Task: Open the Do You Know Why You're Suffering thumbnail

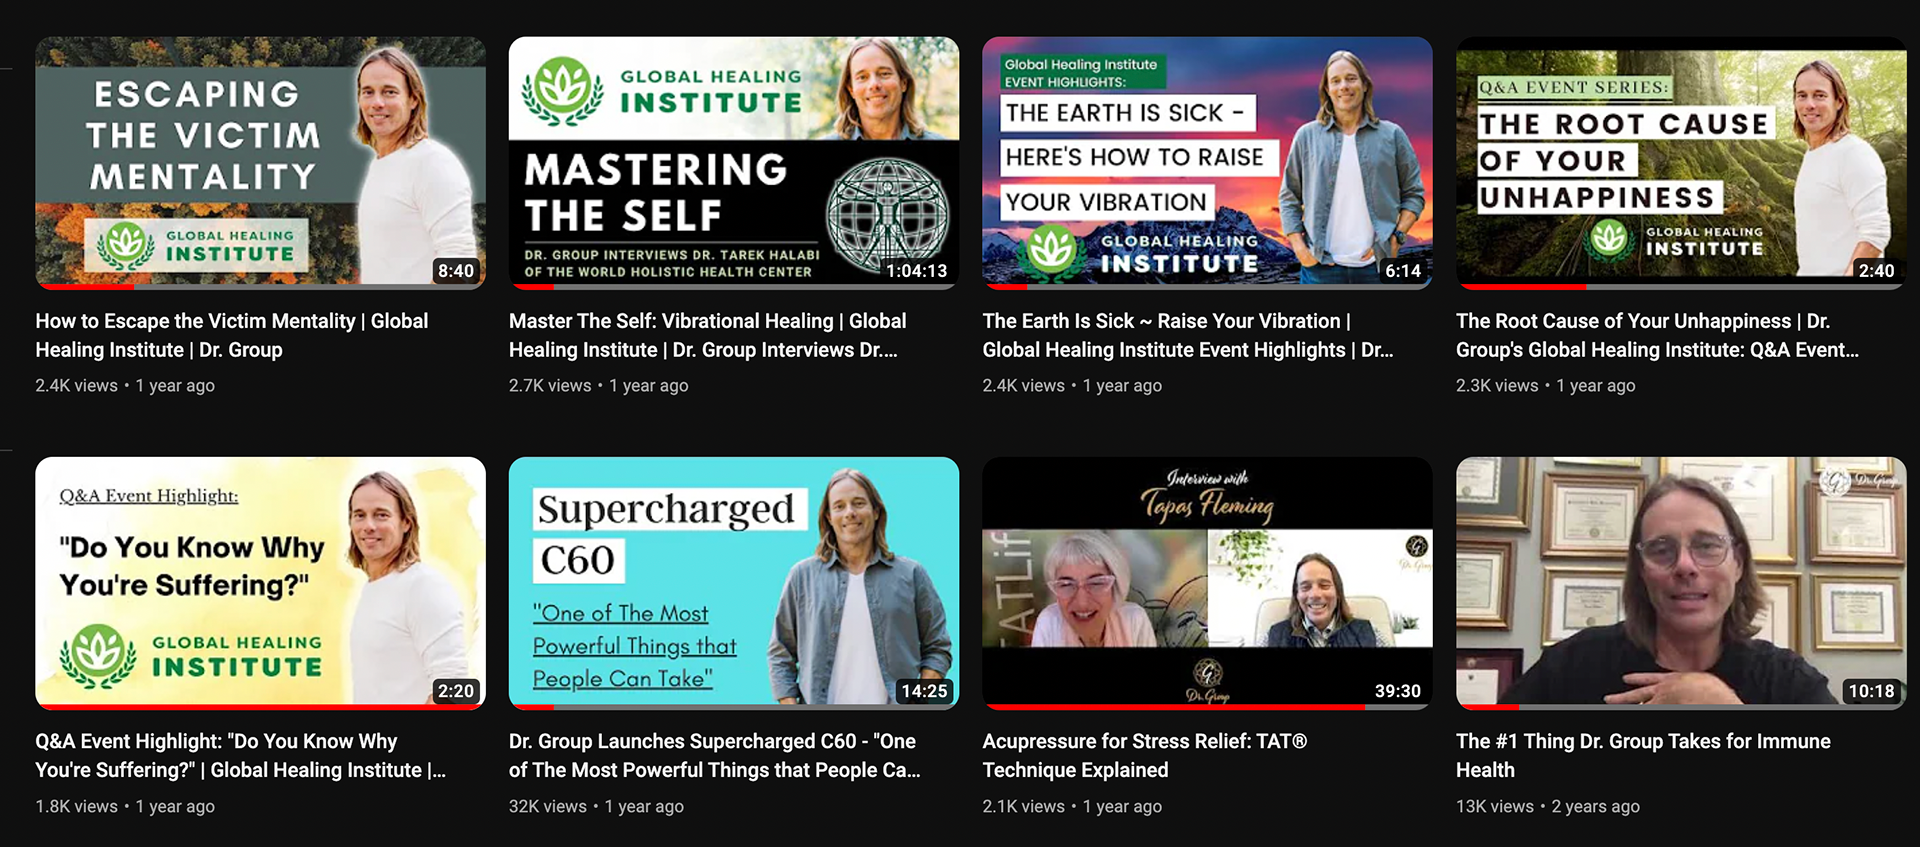Action: (x=260, y=583)
